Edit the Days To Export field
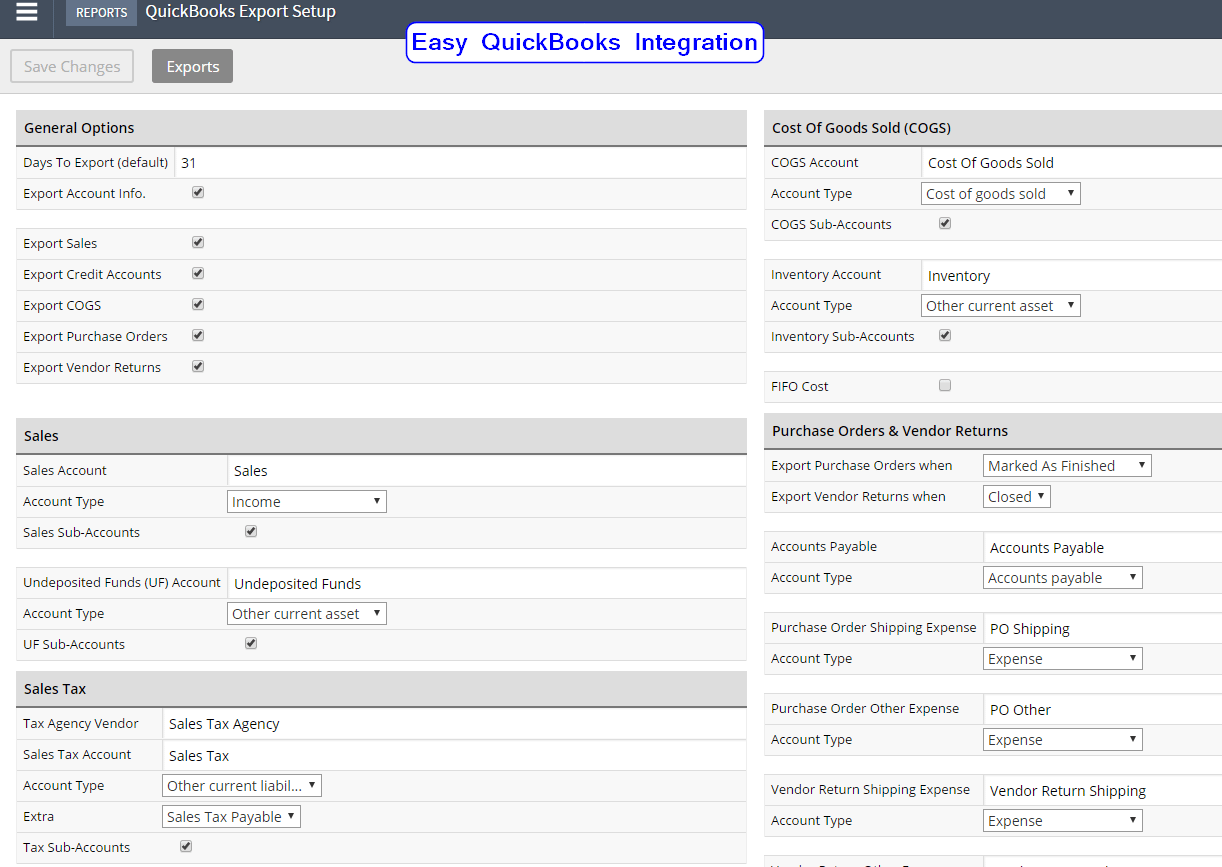Image resolution: width=1222 pixels, height=867 pixels. 460,162
